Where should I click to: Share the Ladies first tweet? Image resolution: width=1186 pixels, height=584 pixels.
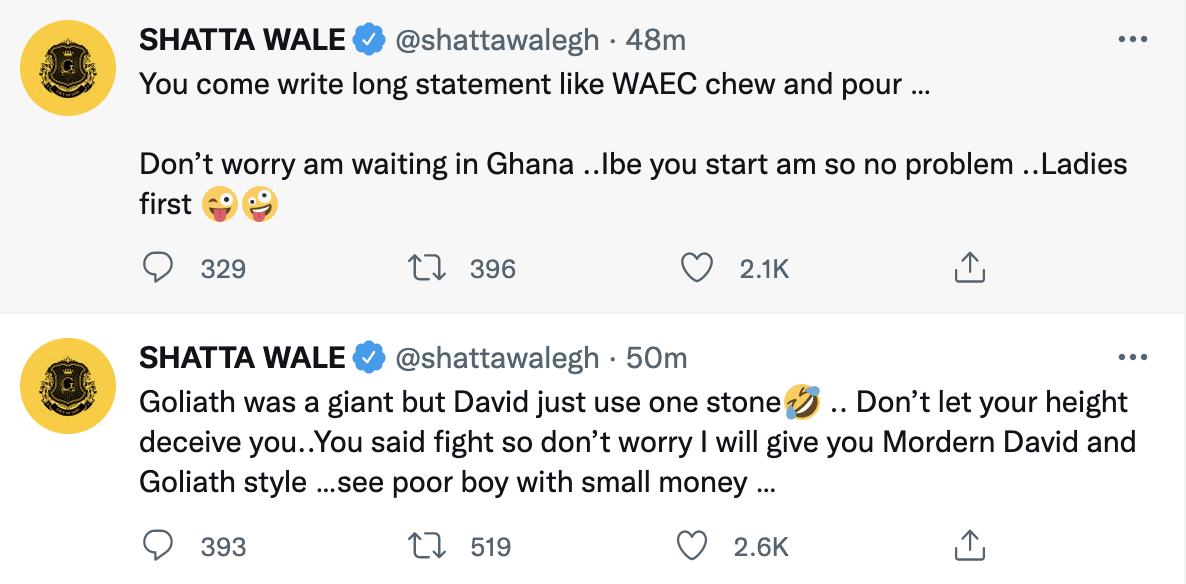969,268
